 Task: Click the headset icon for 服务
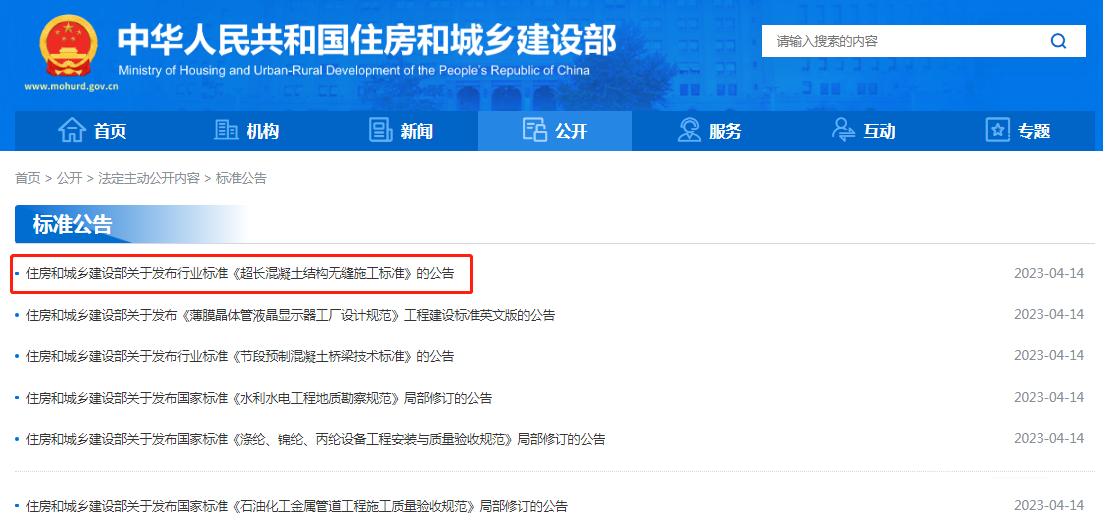[689, 131]
